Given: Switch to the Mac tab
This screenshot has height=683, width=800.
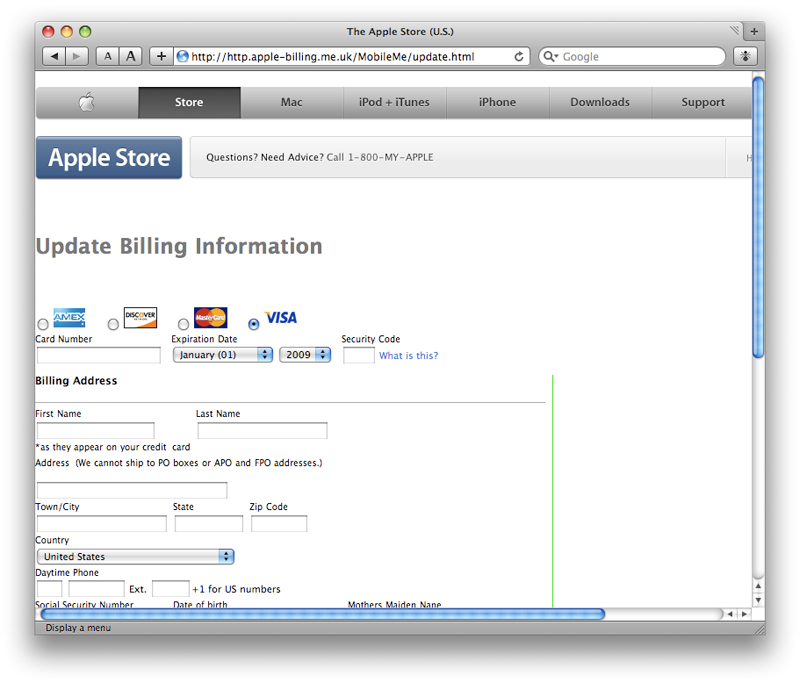Looking at the screenshot, I should (x=292, y=103).
